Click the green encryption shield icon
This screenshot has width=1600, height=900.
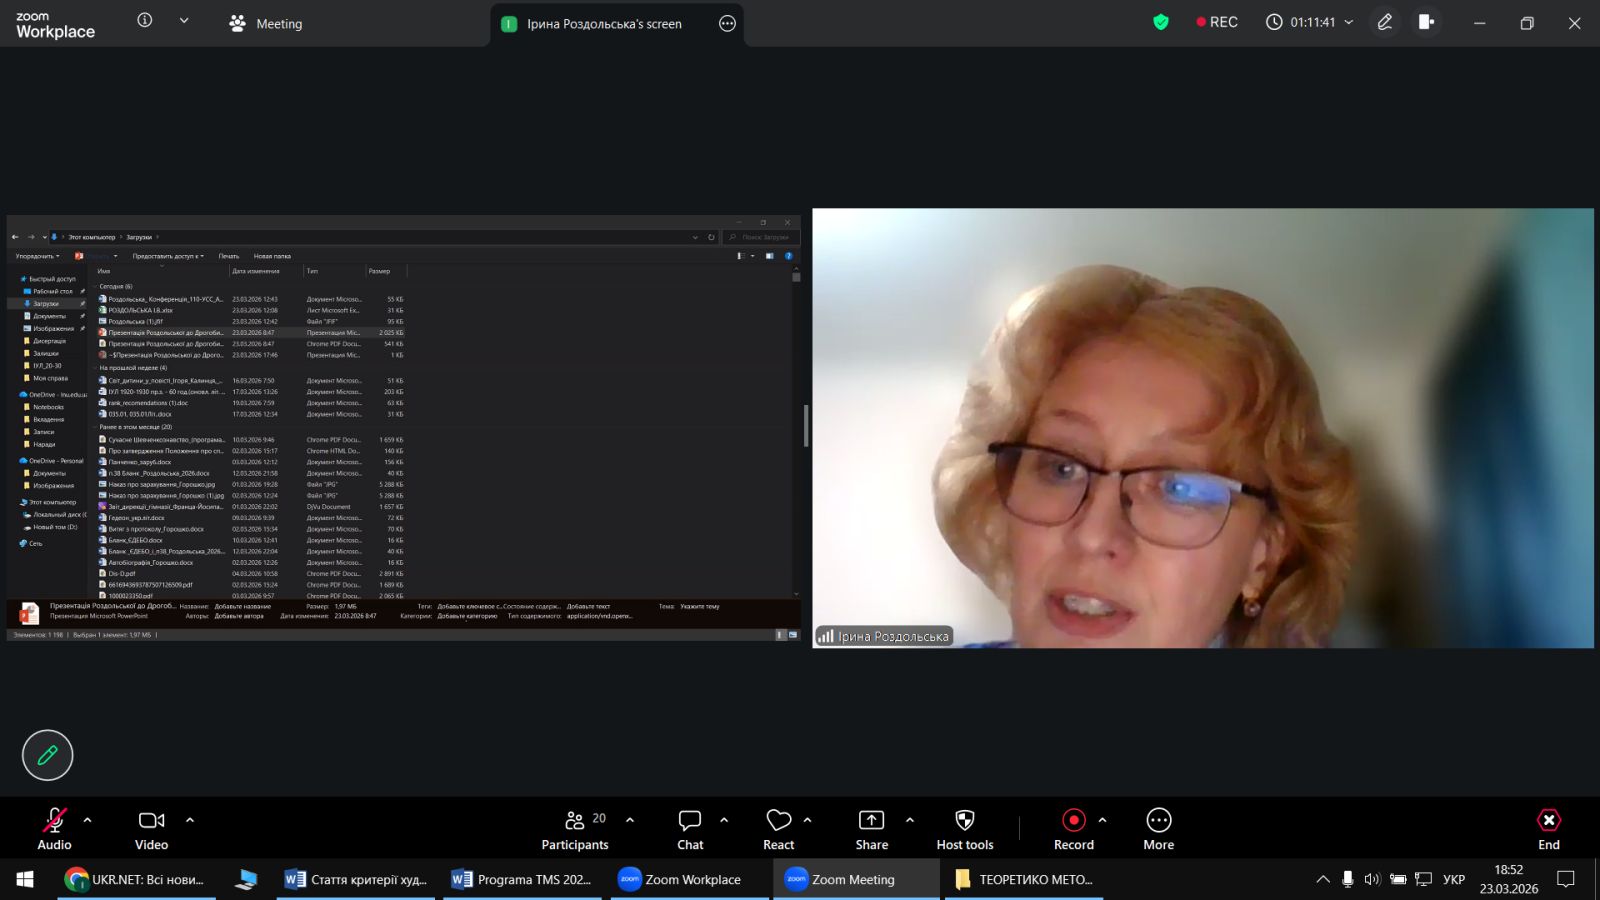[x=1160, y=22]
